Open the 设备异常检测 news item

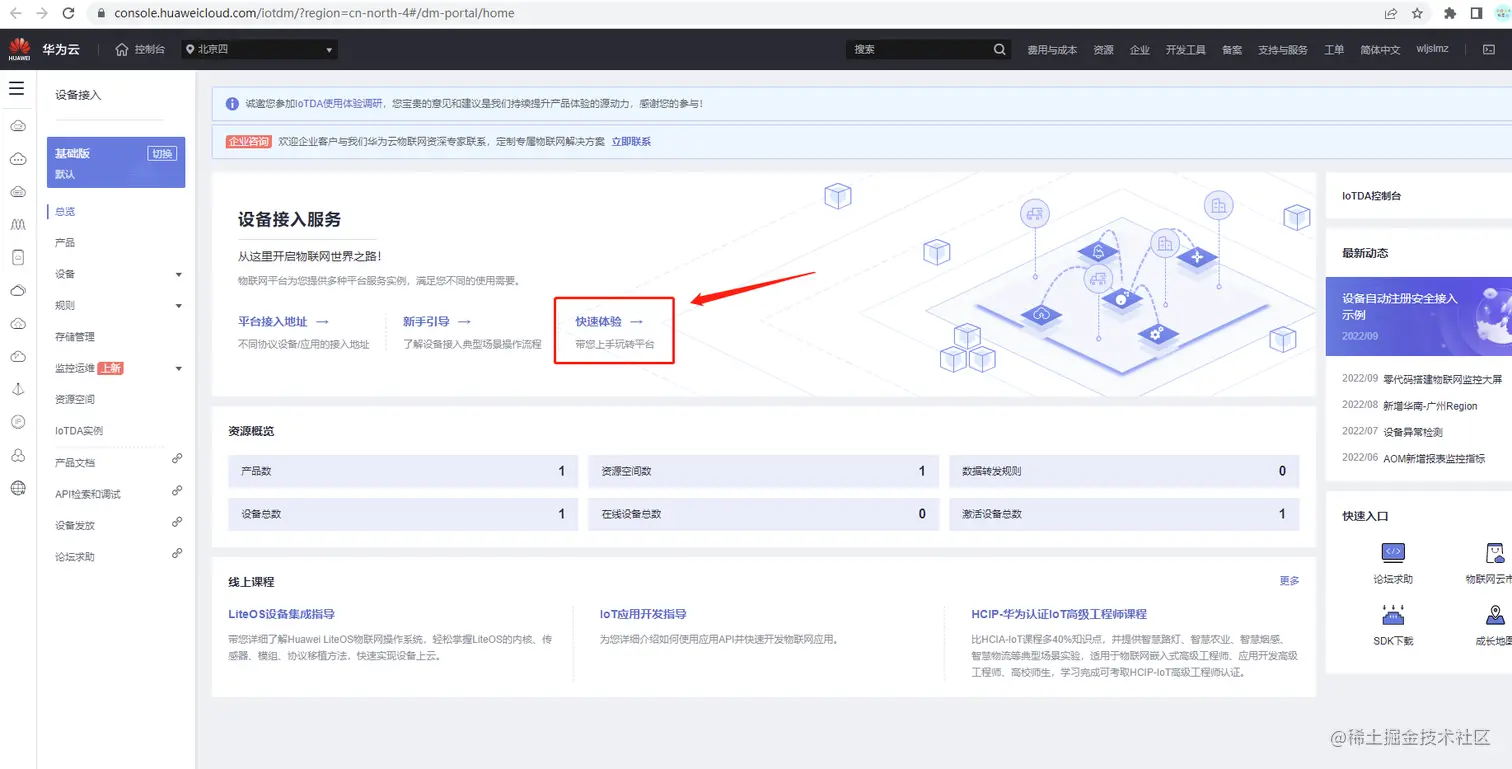(x=1412, y=432)
